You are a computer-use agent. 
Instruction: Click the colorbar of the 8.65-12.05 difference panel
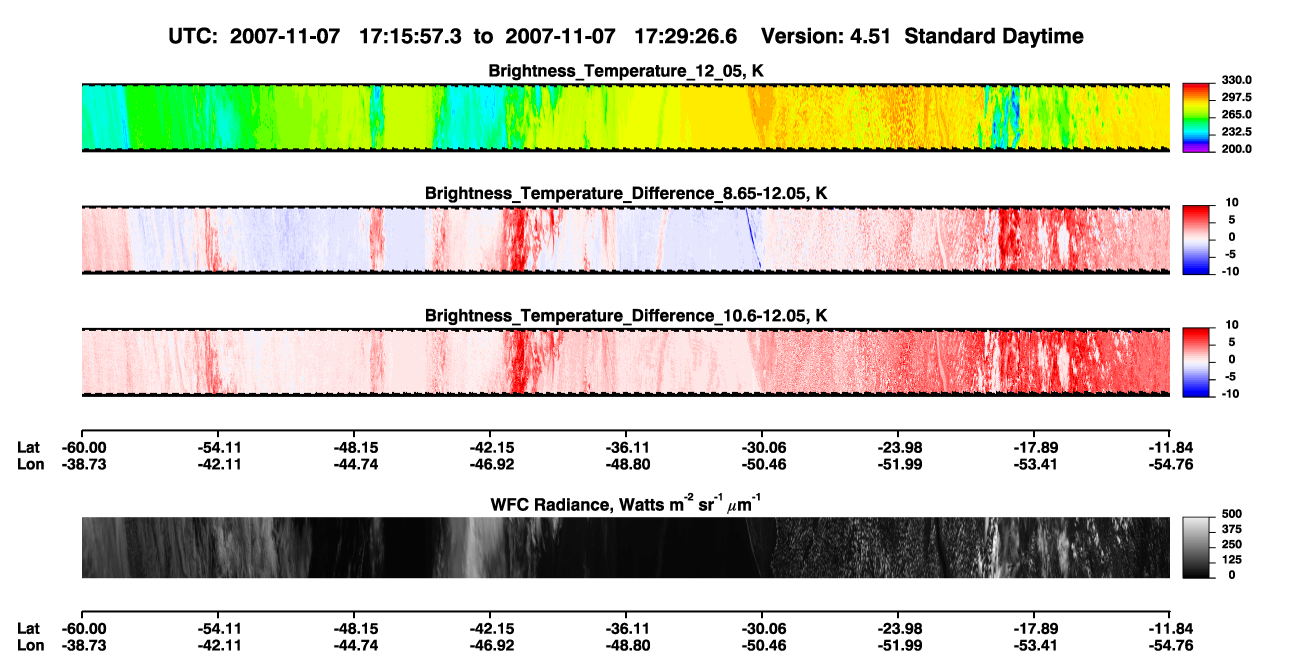click(x=1196, y=239)
